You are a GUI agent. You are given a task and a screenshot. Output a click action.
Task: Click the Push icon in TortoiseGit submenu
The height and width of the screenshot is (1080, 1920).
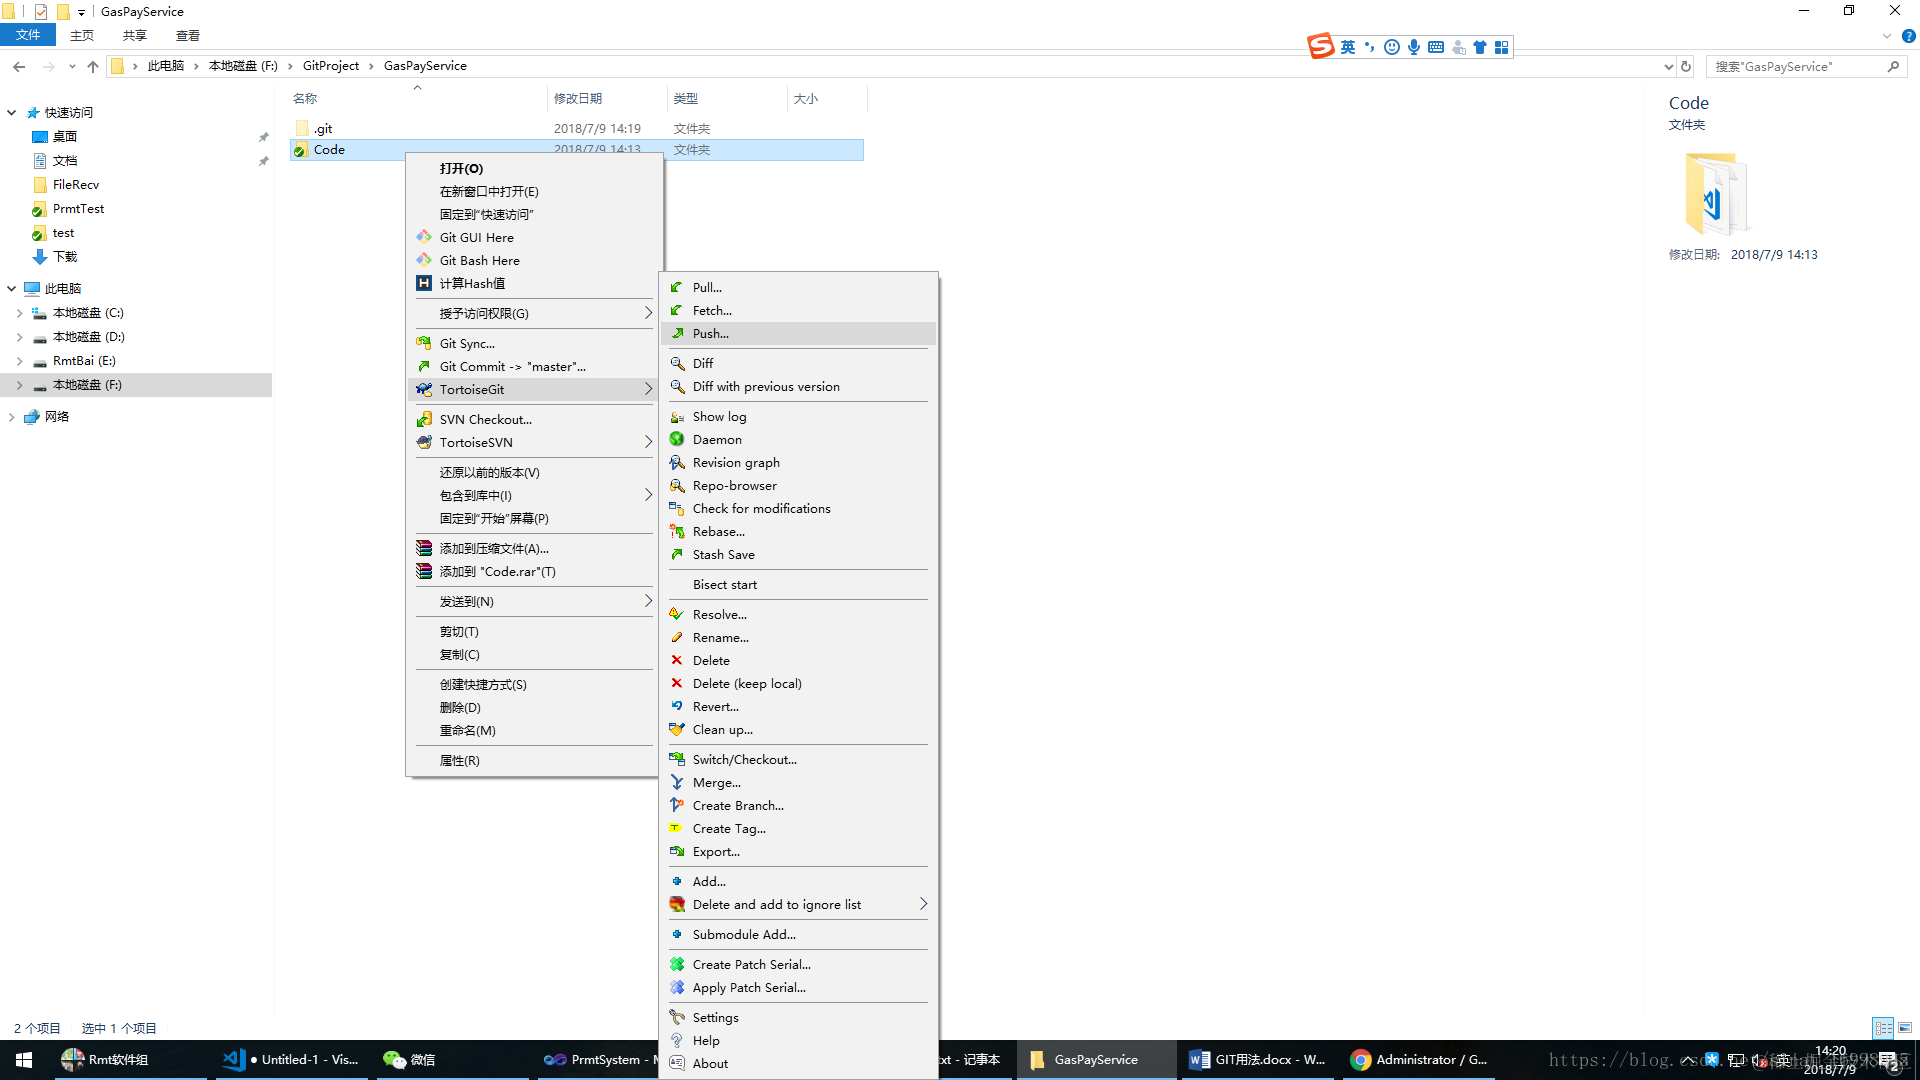point(677,333)
